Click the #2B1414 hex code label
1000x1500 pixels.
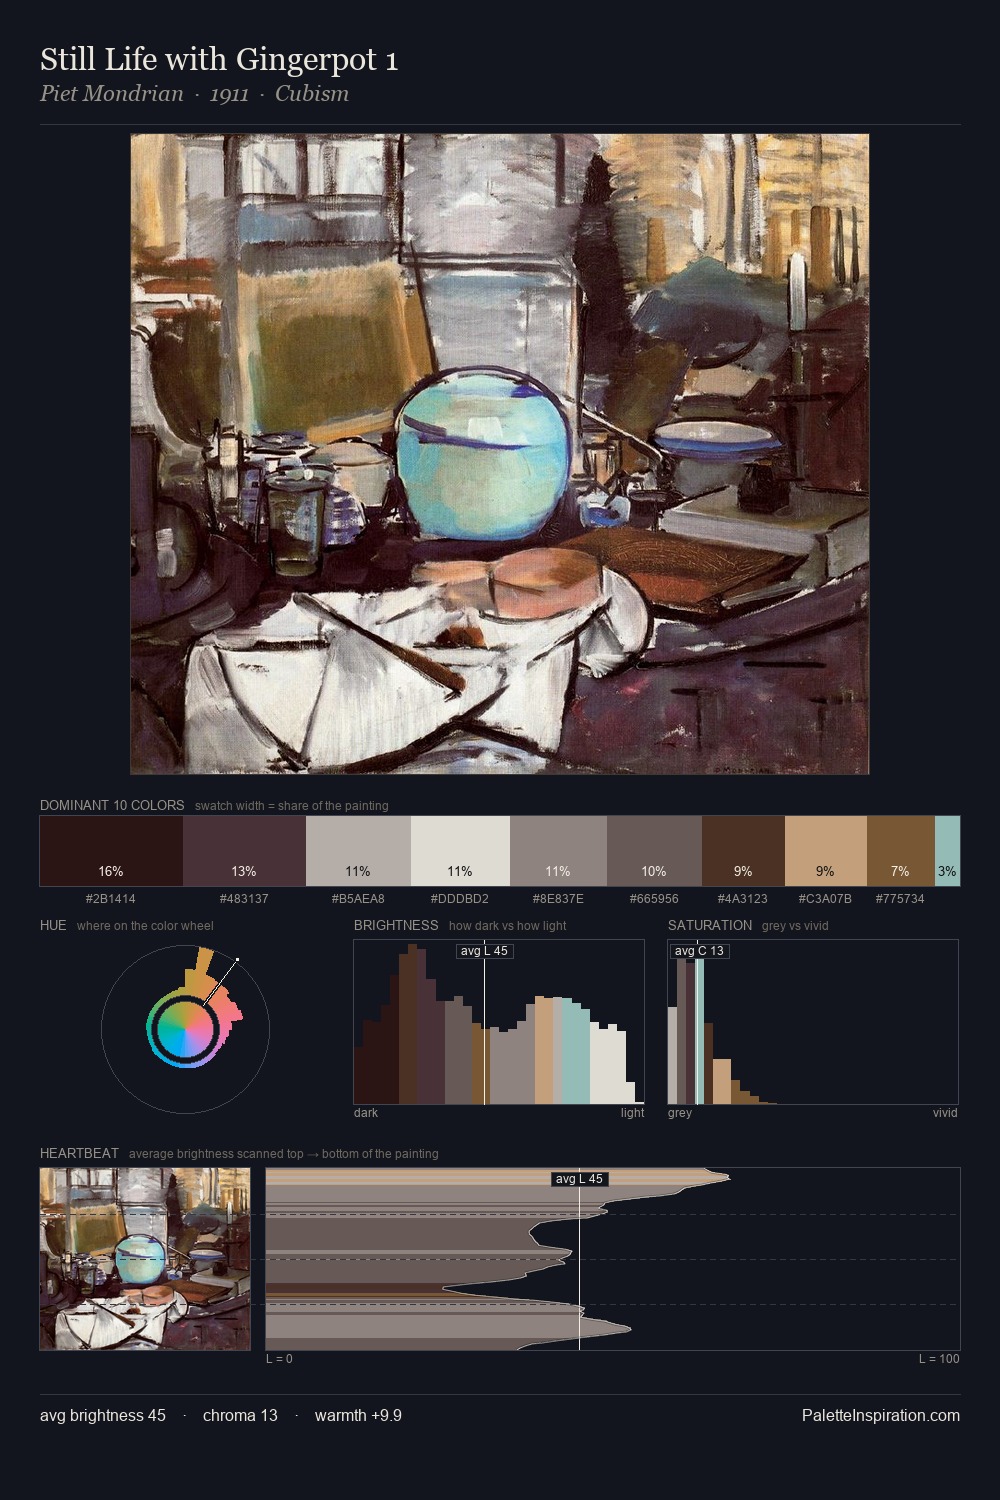pyautogui.click(x=111, y=898)
